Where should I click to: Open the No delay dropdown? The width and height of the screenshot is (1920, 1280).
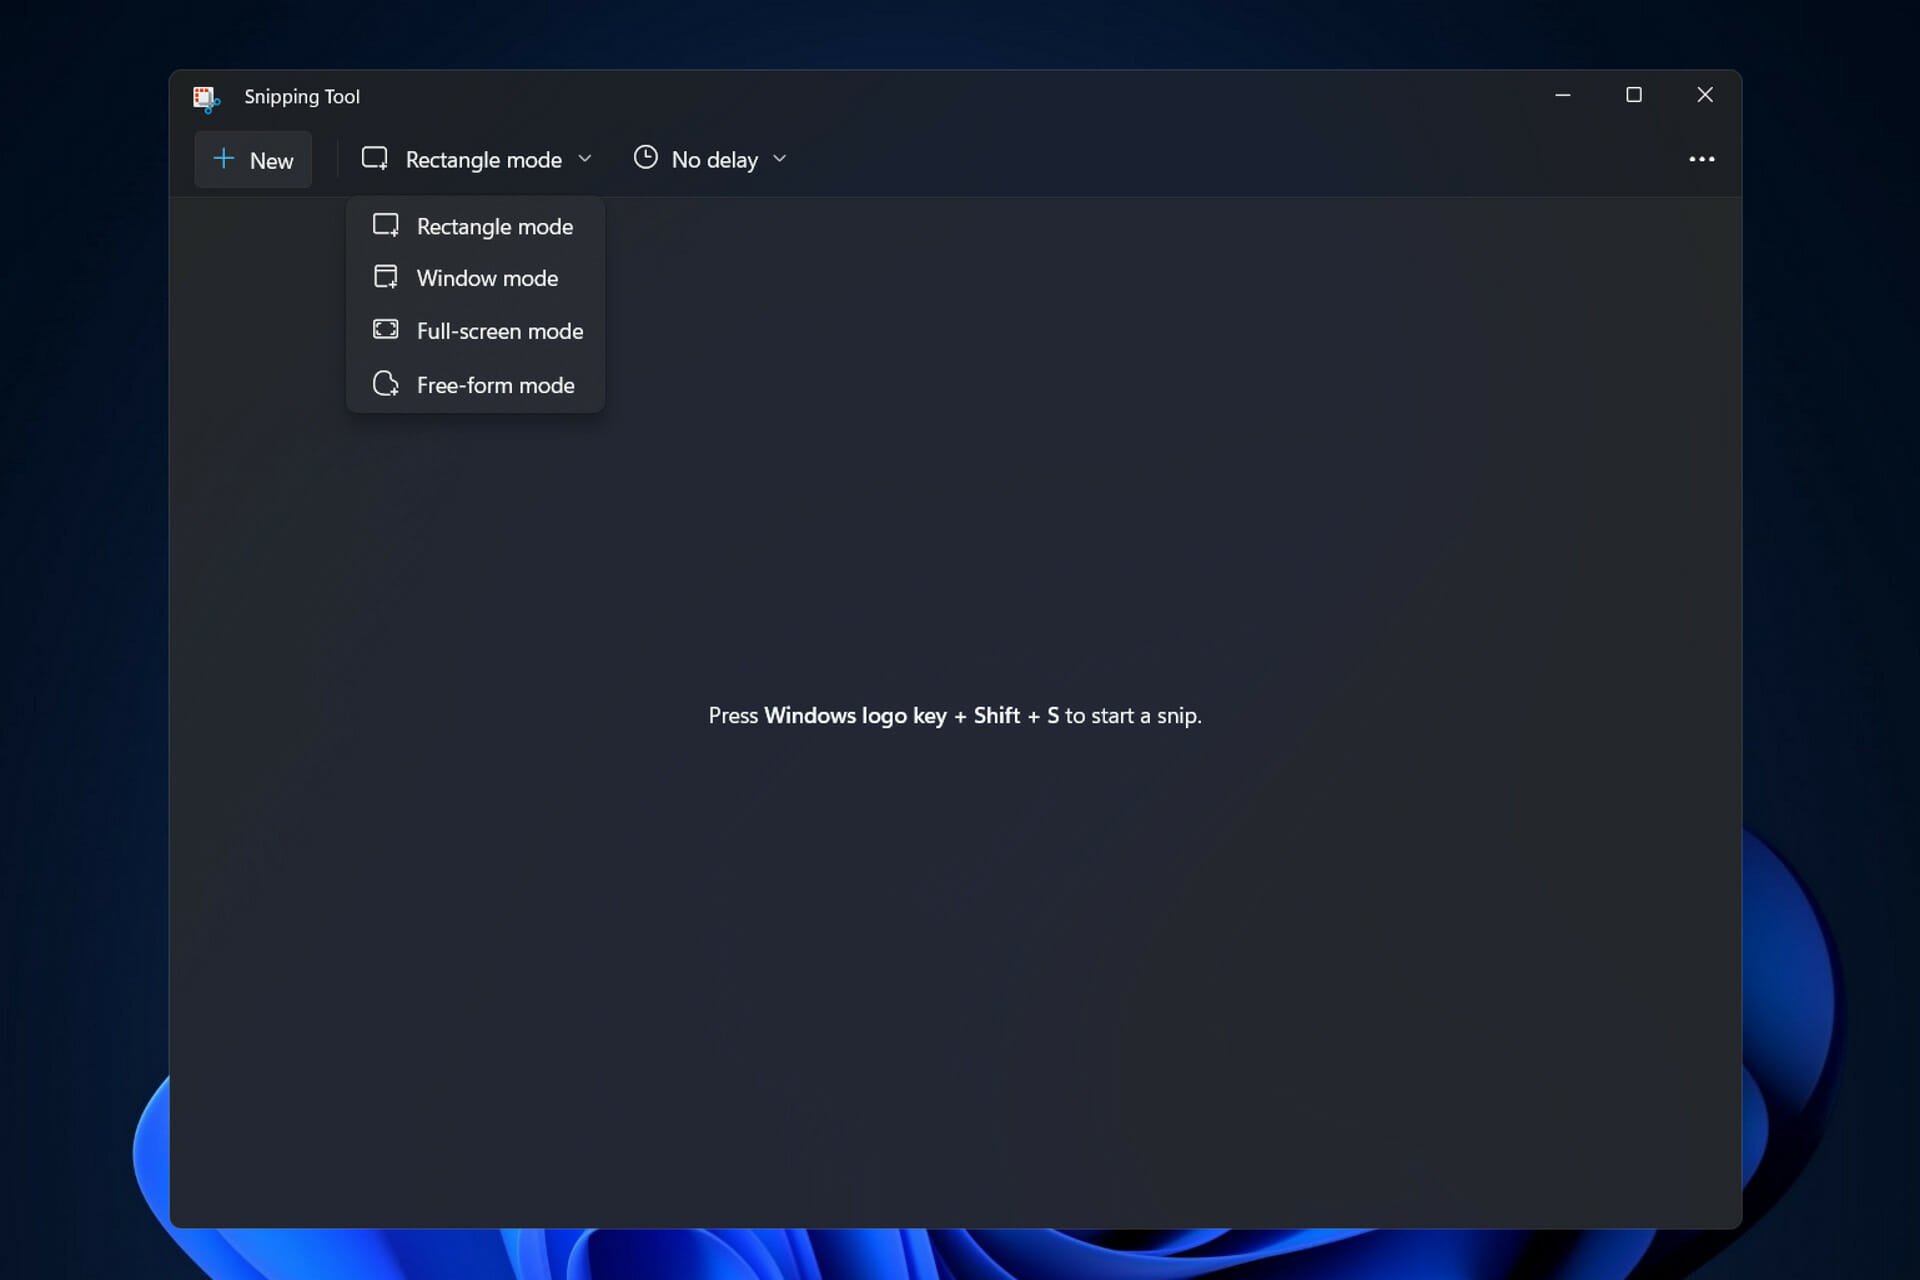(710, 160)
